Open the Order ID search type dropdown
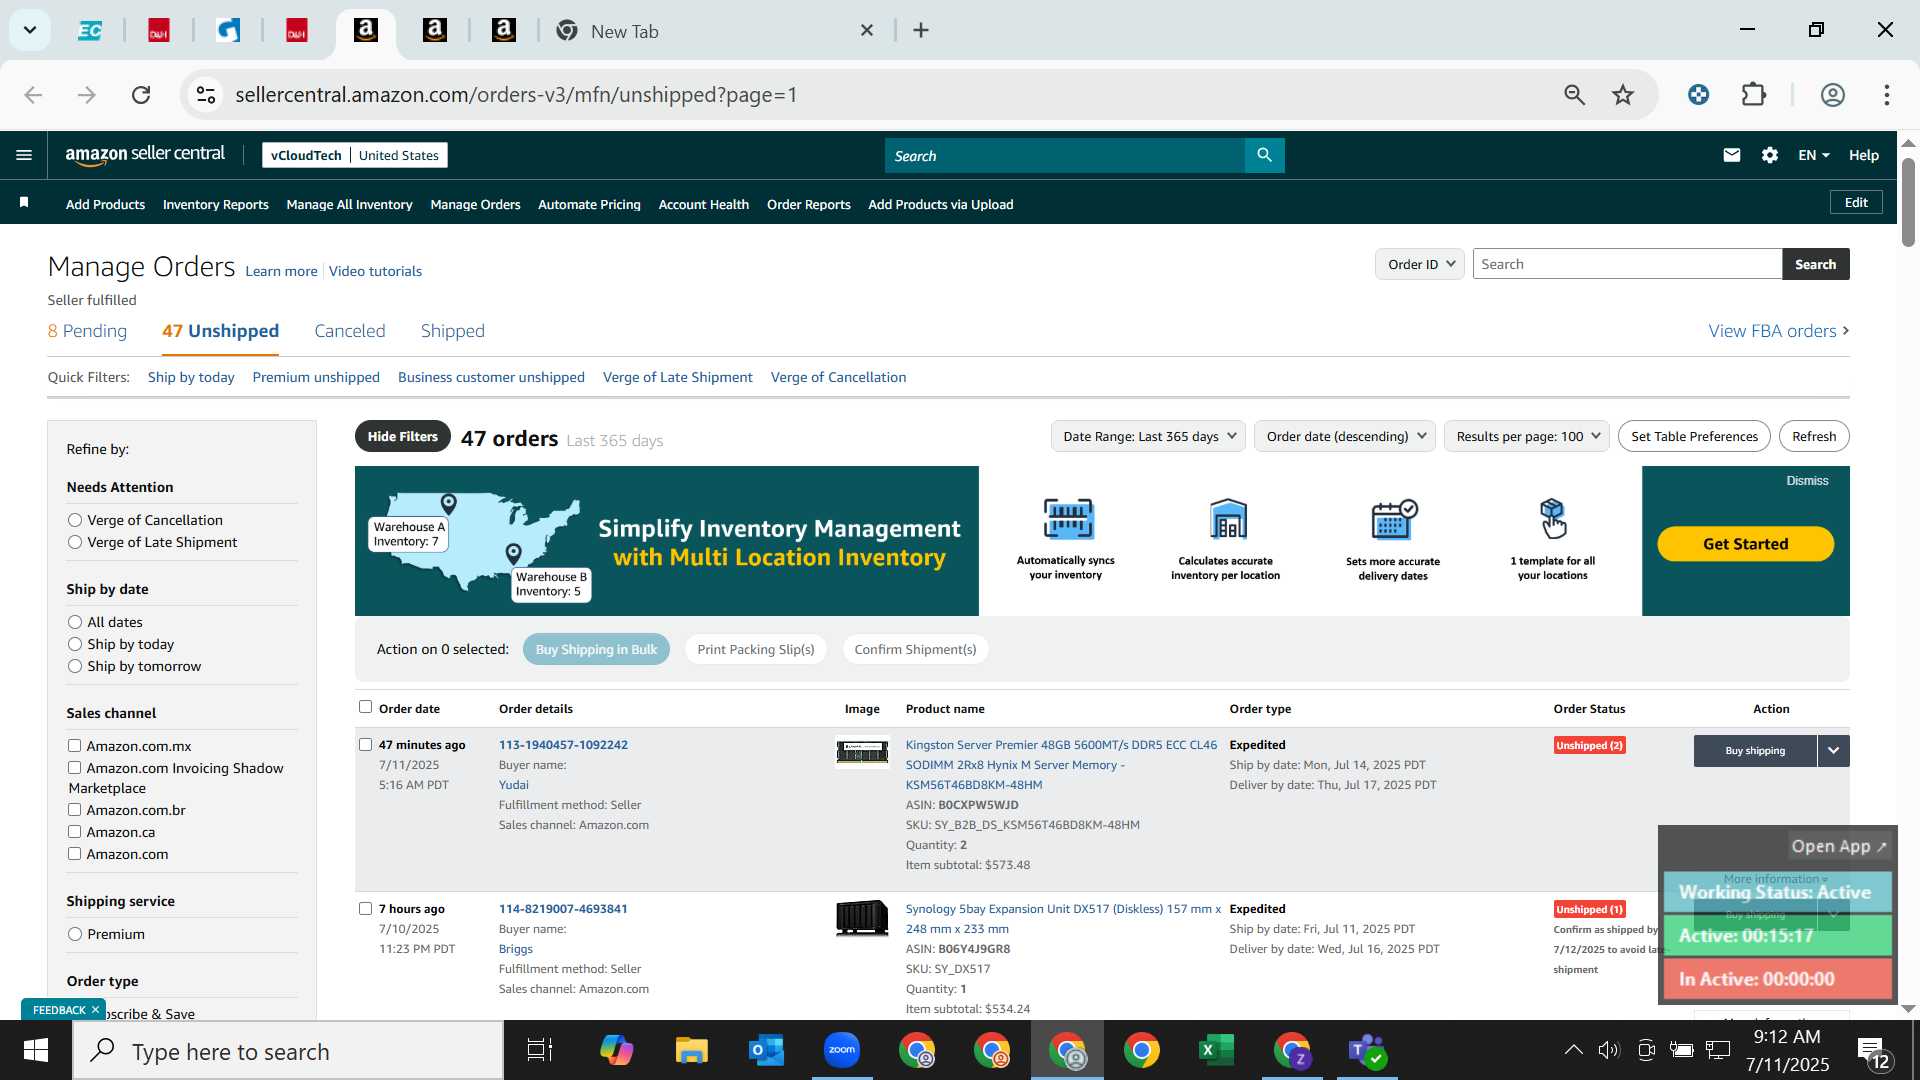This screenshot has height=1080, width=1920. pyautogui.click(x=1420, y=264)
